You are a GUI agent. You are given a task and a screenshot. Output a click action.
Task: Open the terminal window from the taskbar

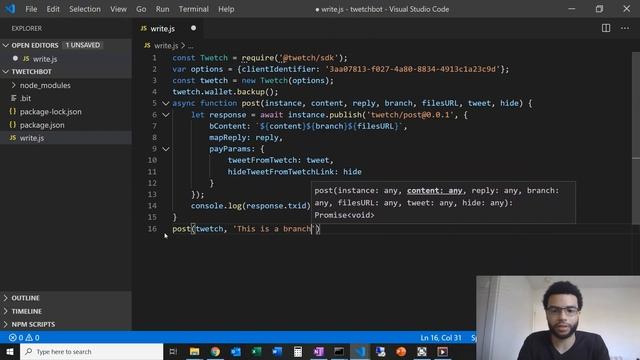click(x=339, y=351)
